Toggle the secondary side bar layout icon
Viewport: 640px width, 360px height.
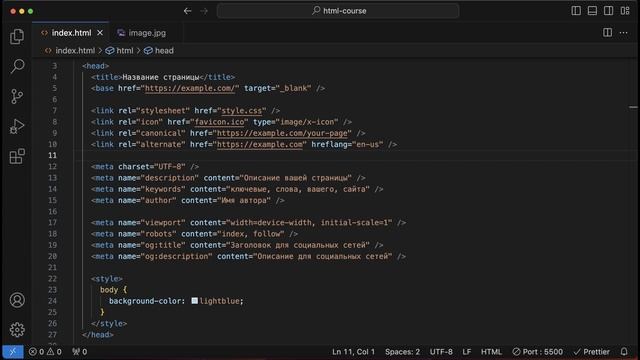(x=609, y=11)
